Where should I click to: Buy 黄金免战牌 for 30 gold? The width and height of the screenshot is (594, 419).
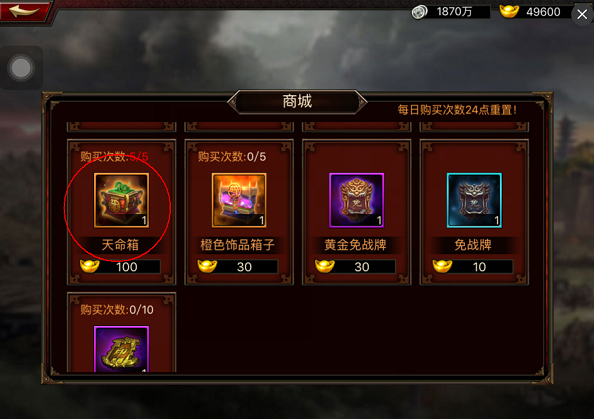point(355,267)
